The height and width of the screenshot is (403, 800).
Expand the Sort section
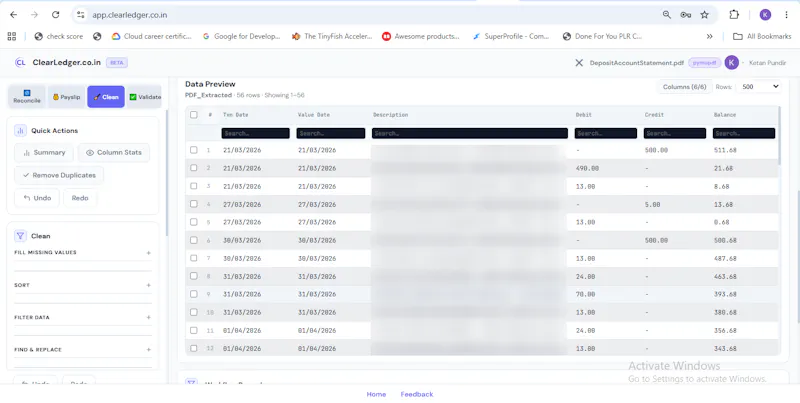pos(83,285)
